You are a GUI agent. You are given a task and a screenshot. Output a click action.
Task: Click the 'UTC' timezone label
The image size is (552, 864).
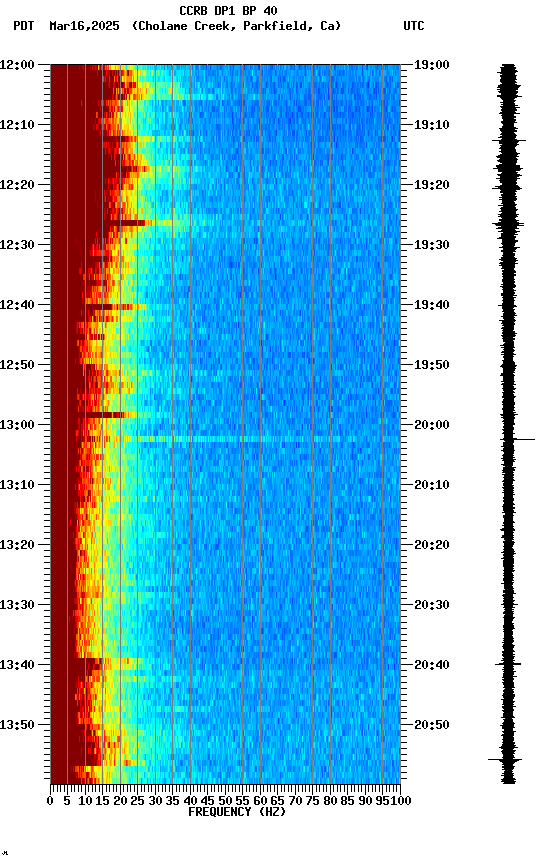click(x=414, y=26)
